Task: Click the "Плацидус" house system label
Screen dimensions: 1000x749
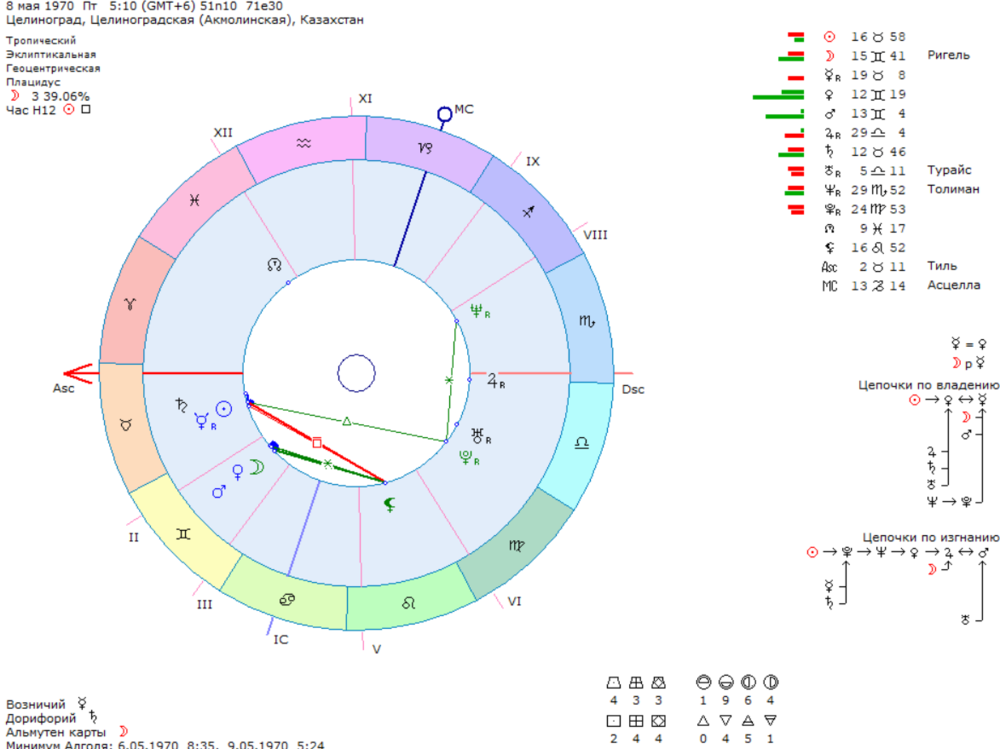Action: (x=33, y=82)
